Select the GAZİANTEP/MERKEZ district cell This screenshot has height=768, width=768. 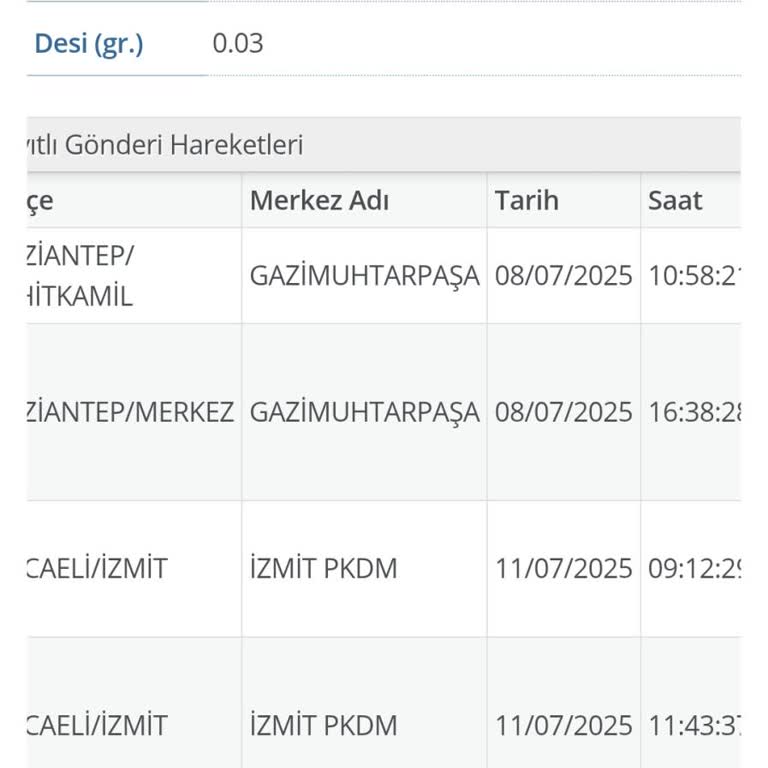click(x=131, y=412)
